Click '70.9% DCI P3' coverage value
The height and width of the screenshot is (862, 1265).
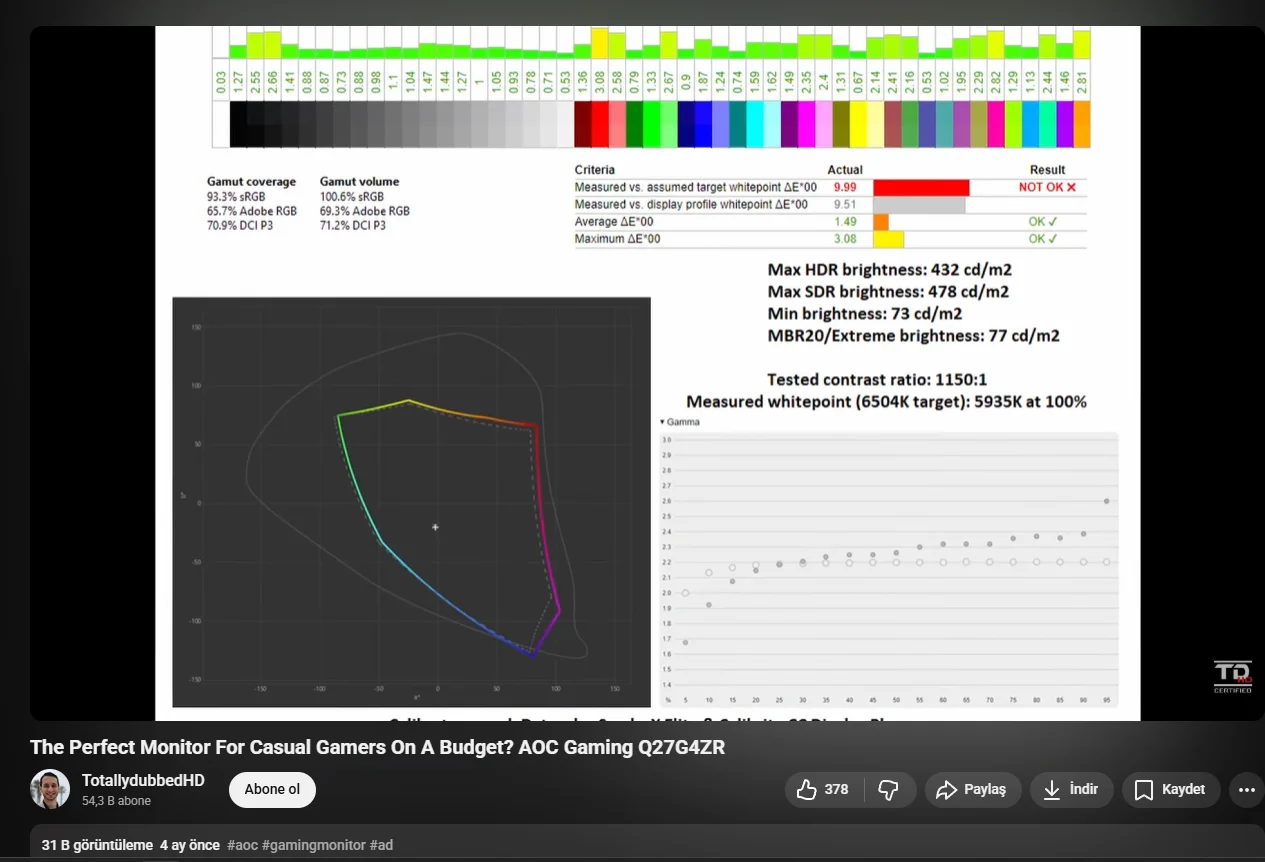pos(240,226)
